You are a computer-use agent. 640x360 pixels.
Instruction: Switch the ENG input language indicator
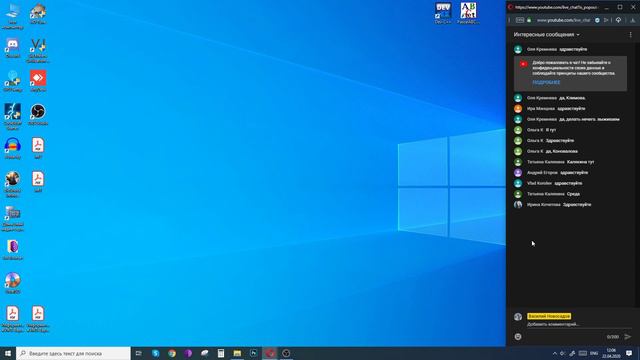click(594, 353)
